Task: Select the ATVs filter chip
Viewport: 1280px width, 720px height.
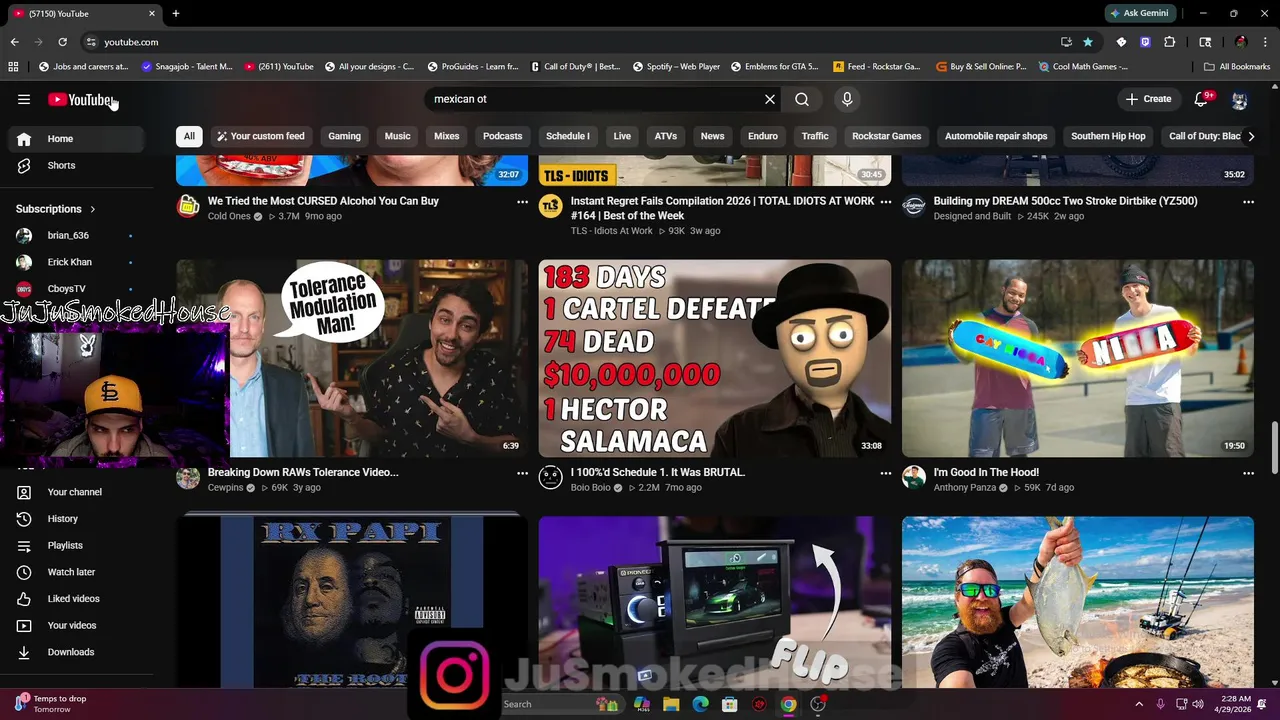Action: (x=665, y=136)
